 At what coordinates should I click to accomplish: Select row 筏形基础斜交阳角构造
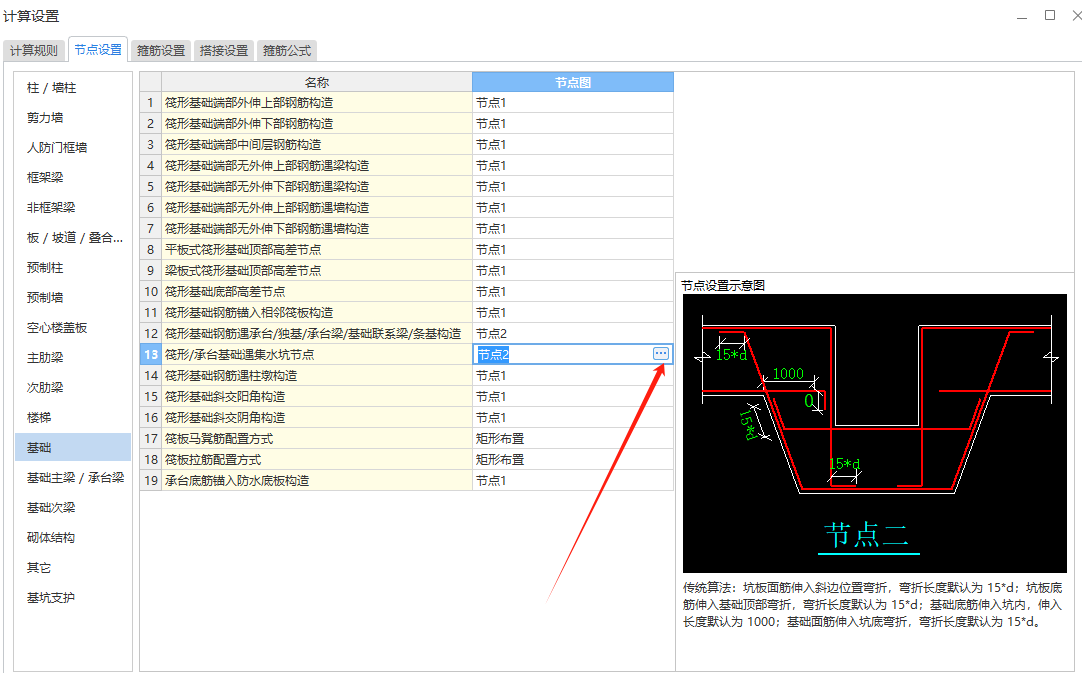pyautogui.click(x=317, y=397)
